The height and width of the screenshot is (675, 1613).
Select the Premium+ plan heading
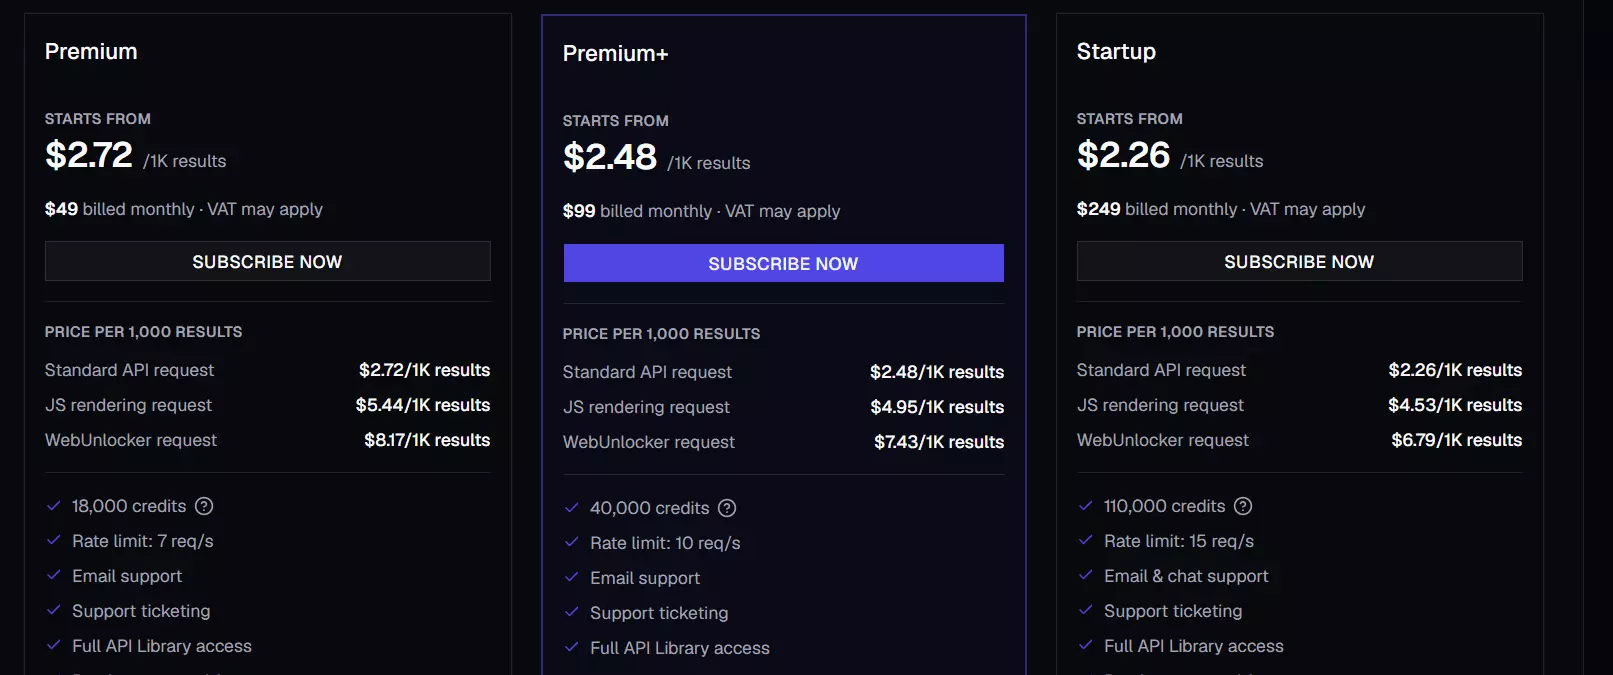point(615,53)
